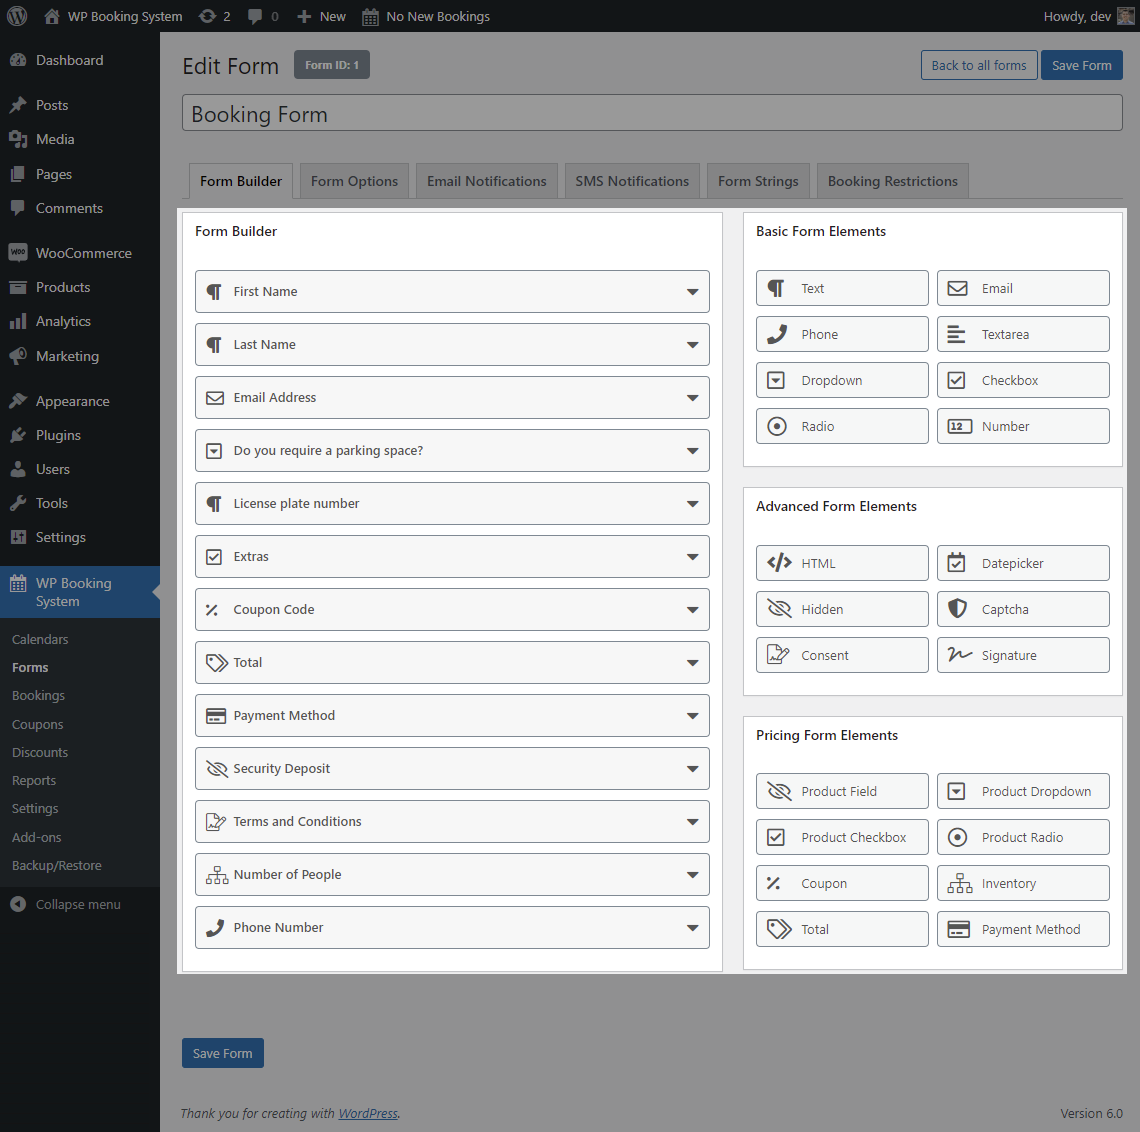The image size is (1140, 1132).
Task: Add a Coupon pricing element
Action: pos(842,883)
